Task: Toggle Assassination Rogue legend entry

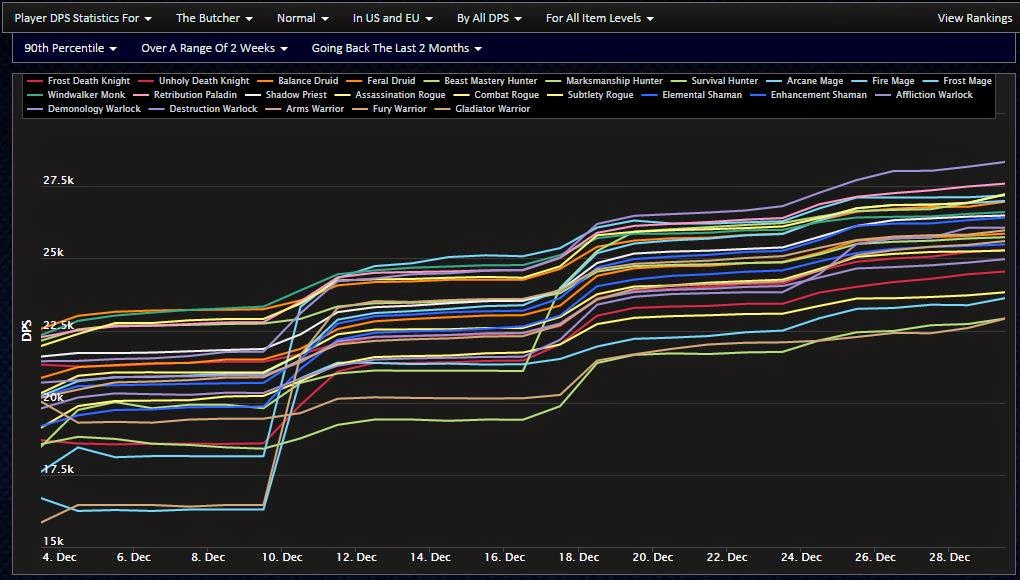Action: click(x=391, y=95)
